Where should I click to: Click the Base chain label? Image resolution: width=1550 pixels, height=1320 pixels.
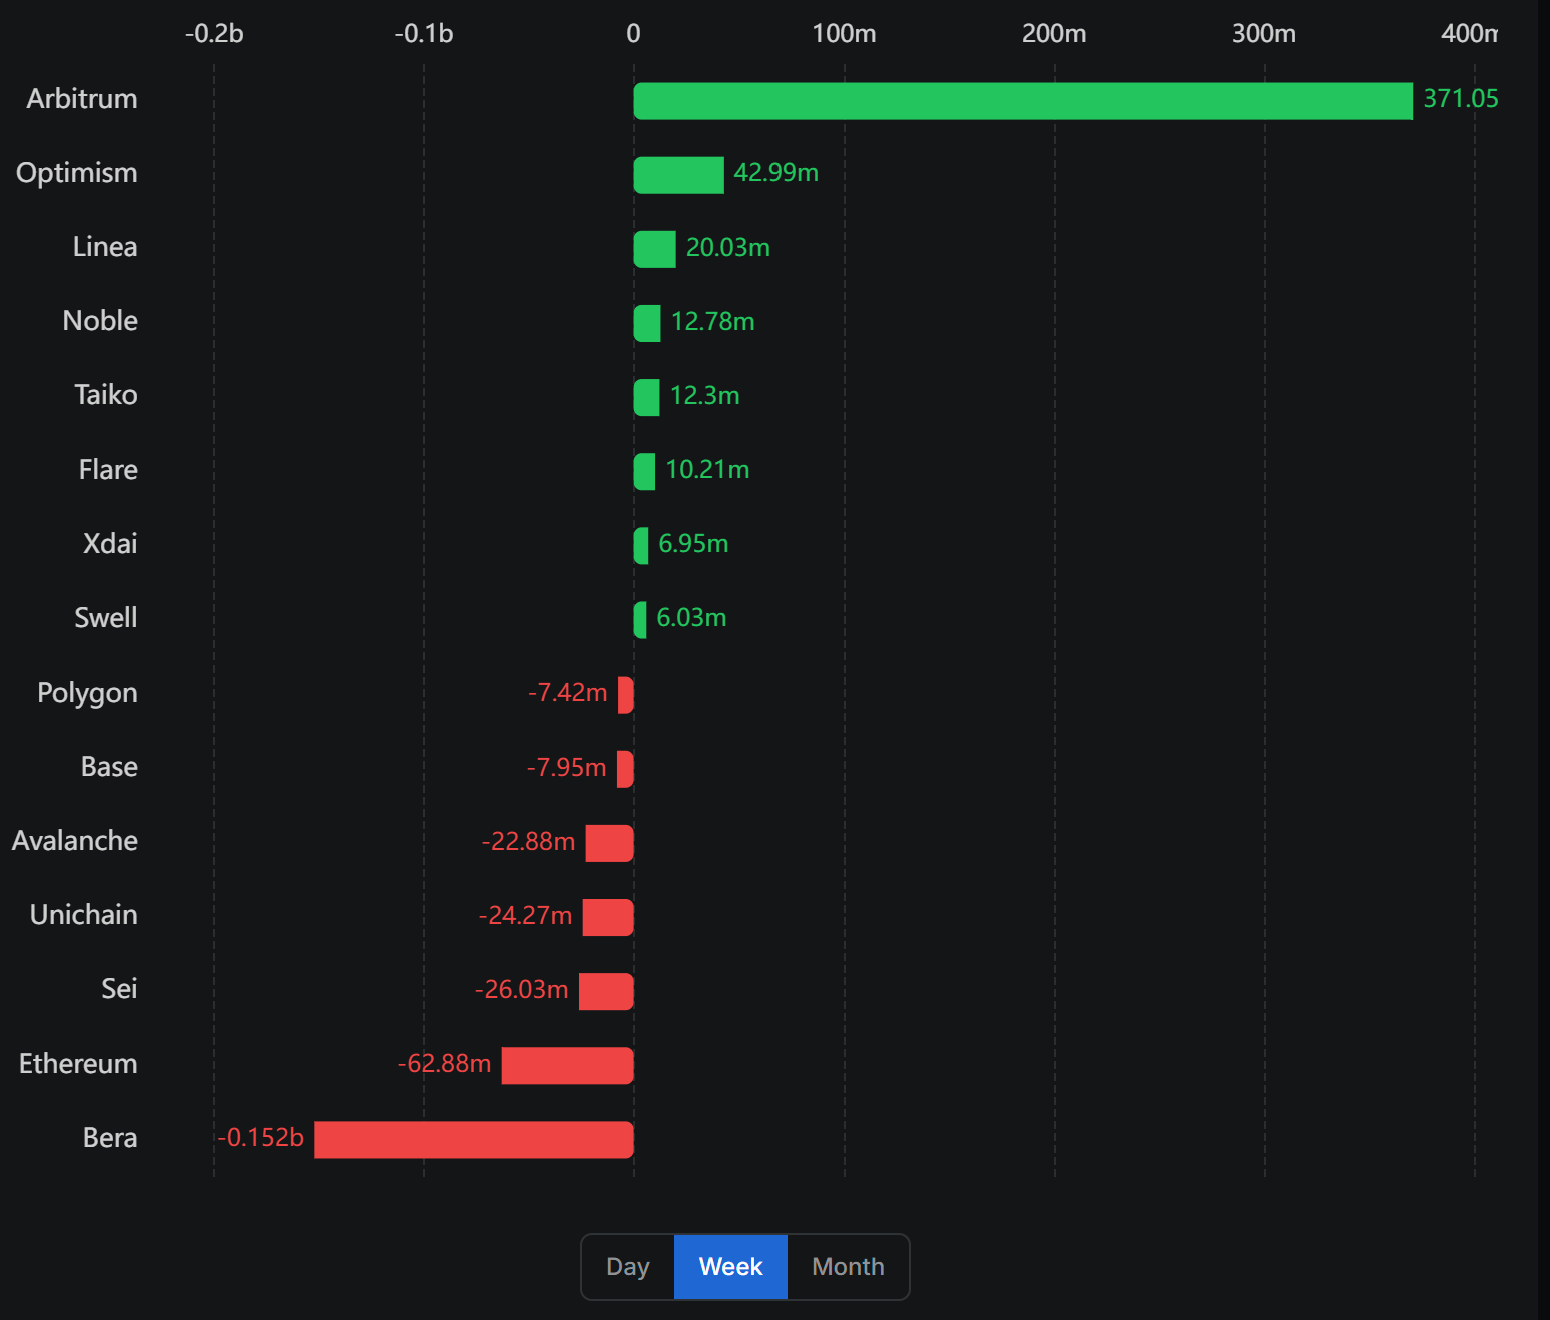click(109, 767)
